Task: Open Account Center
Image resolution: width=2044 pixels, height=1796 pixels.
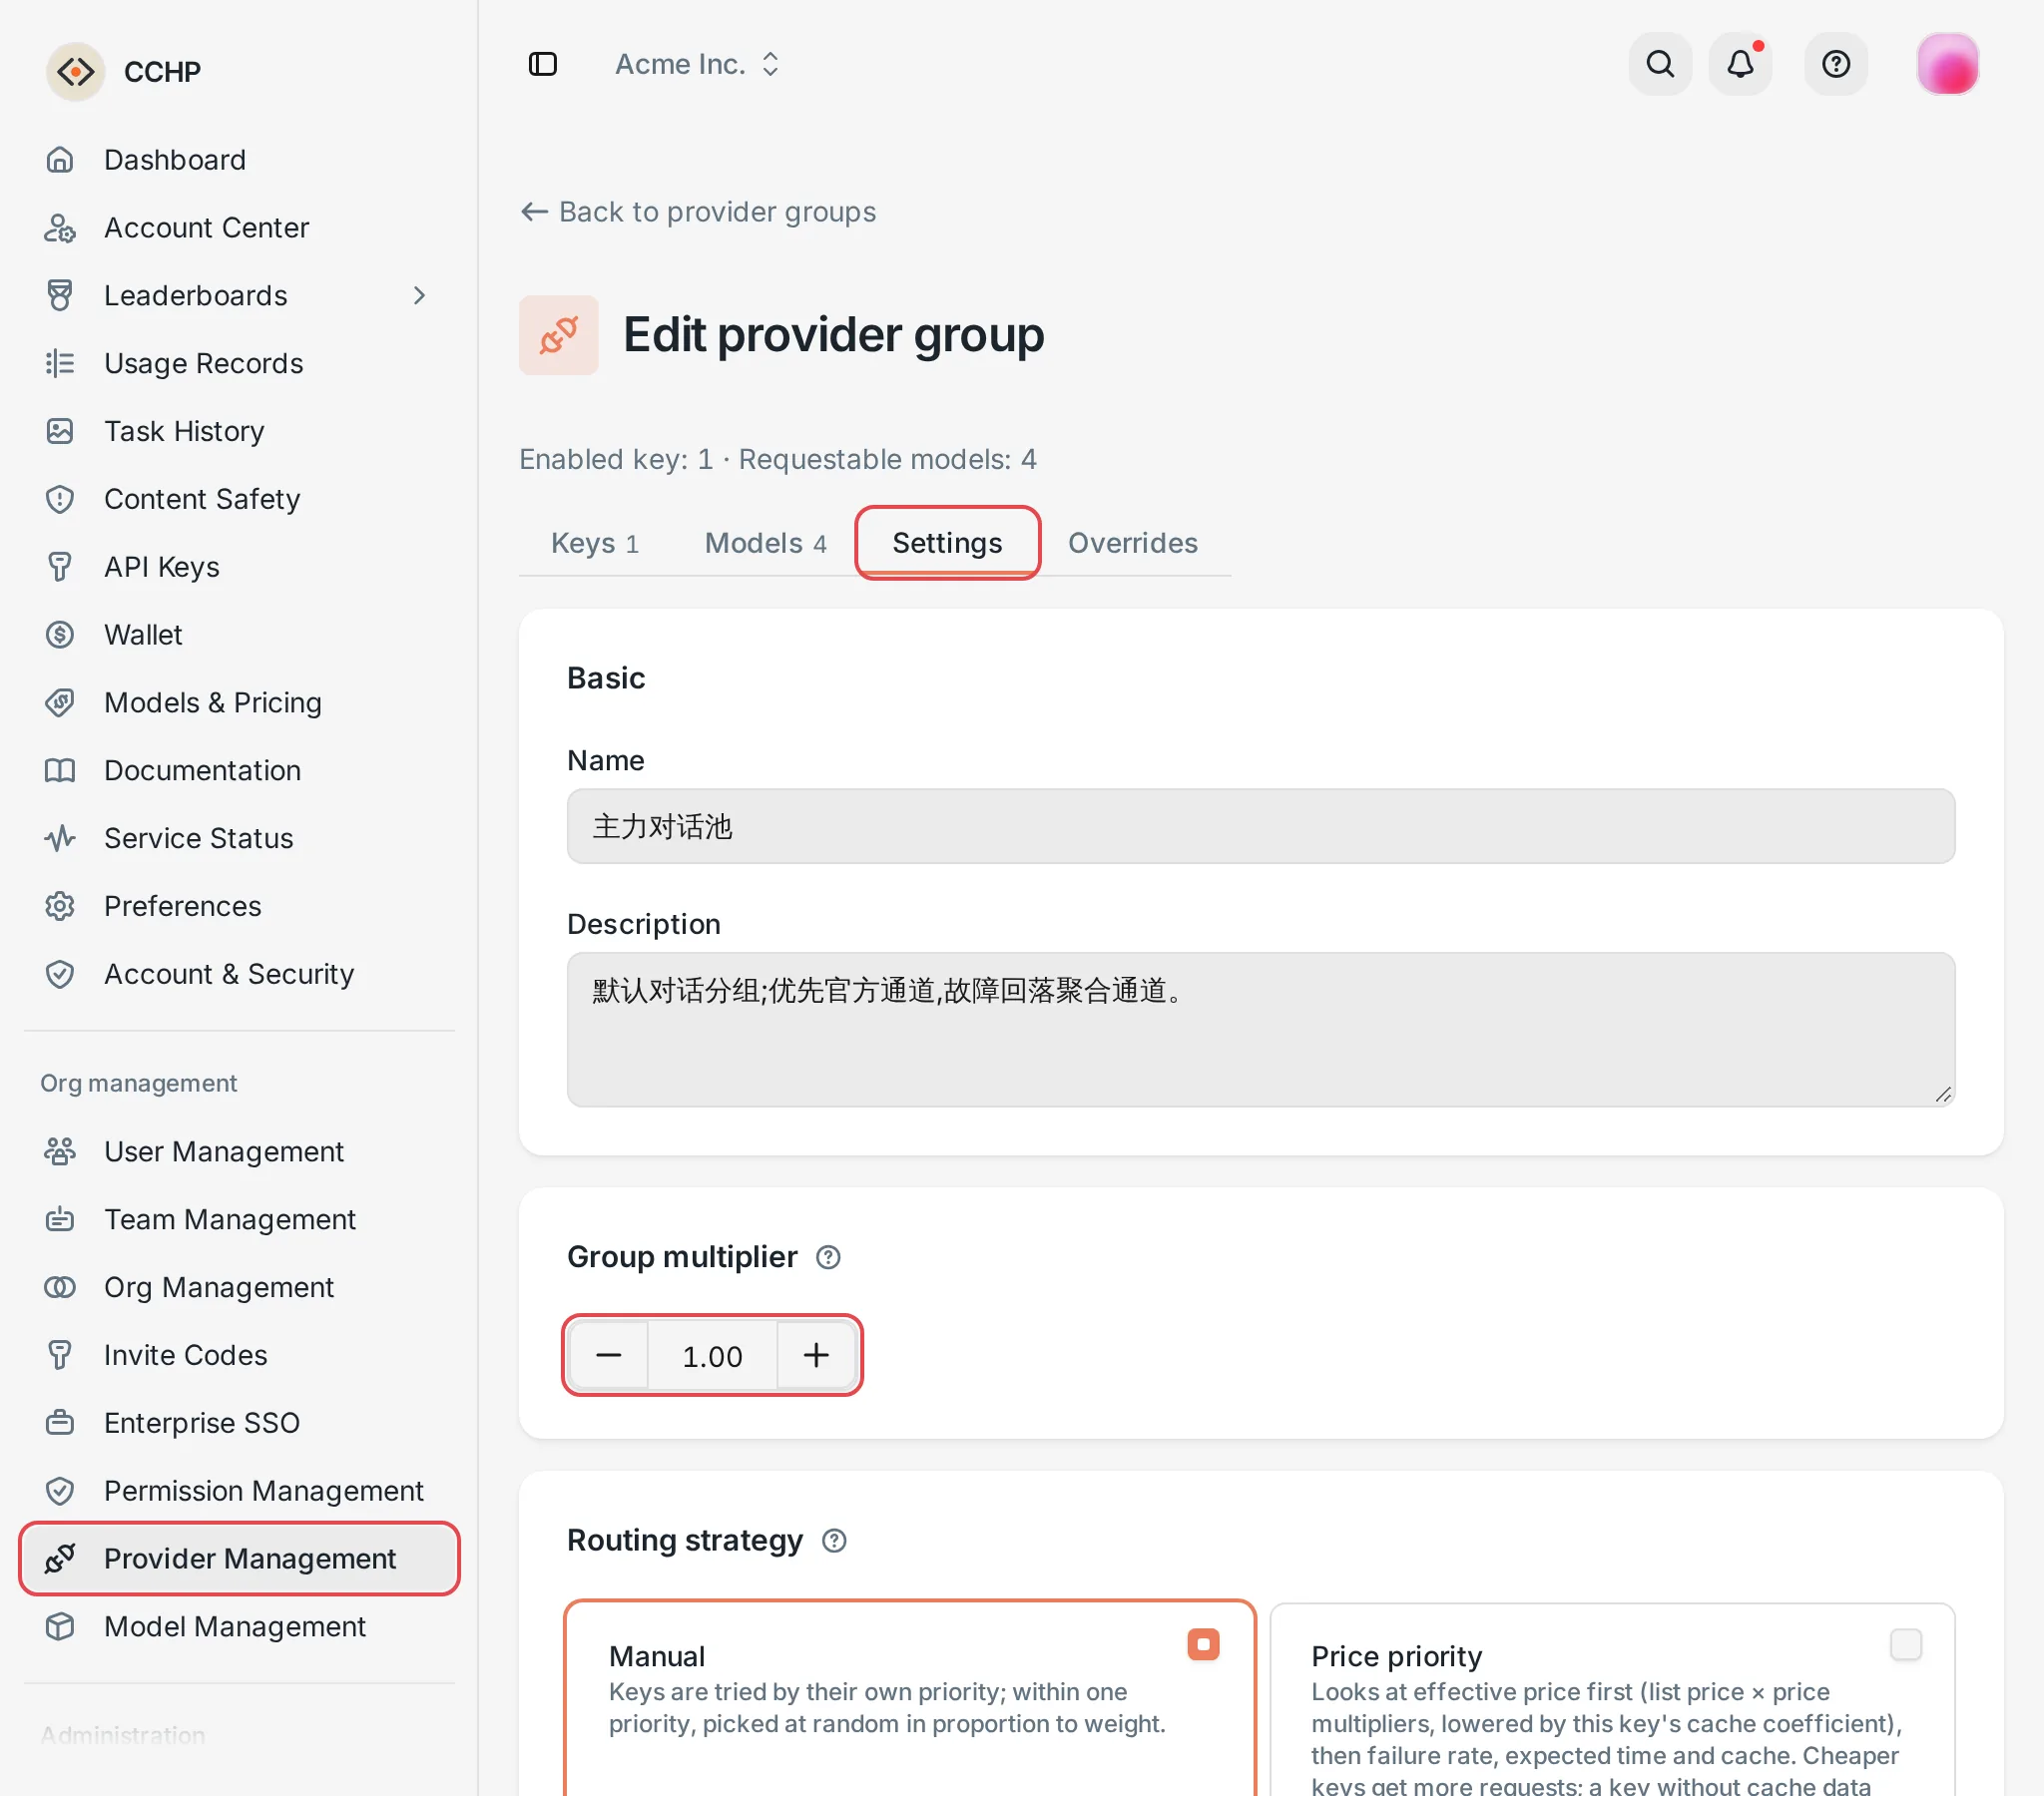Action: pos(239,228)
